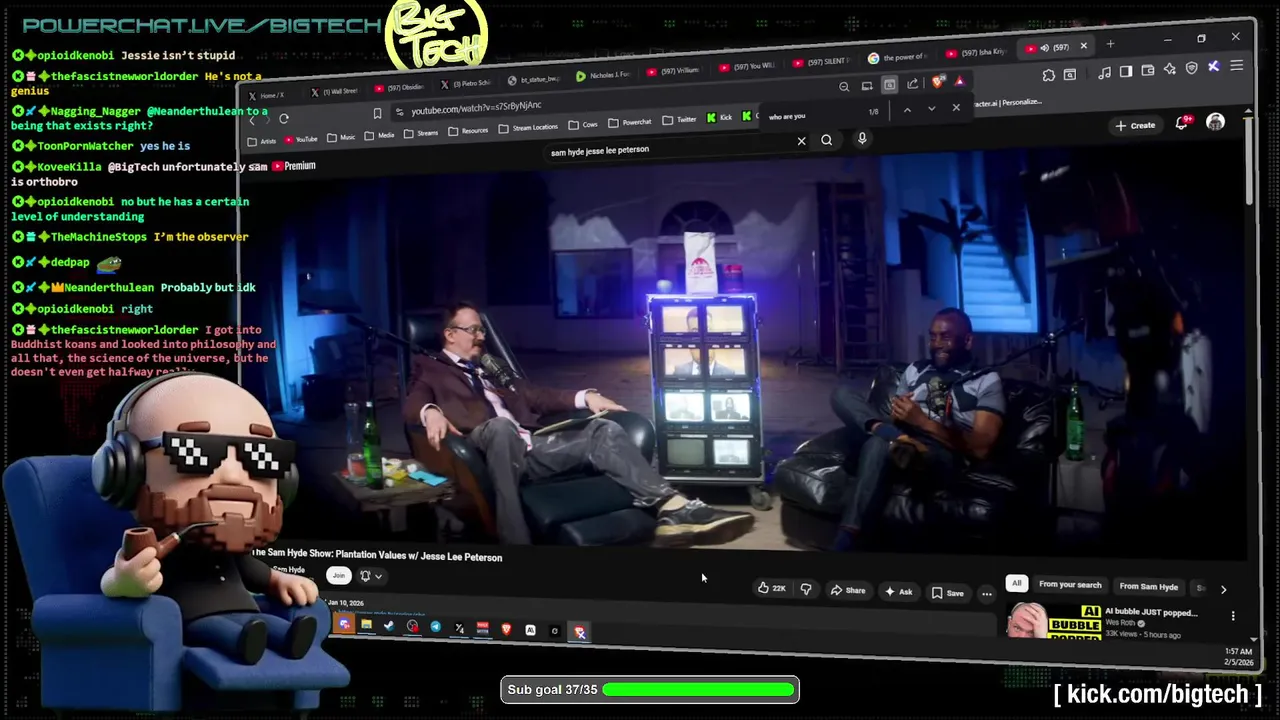The height and width of the screenshot is (720, 1280).
Task: Select the 'From your search' chip
Action: (1070, 585)
